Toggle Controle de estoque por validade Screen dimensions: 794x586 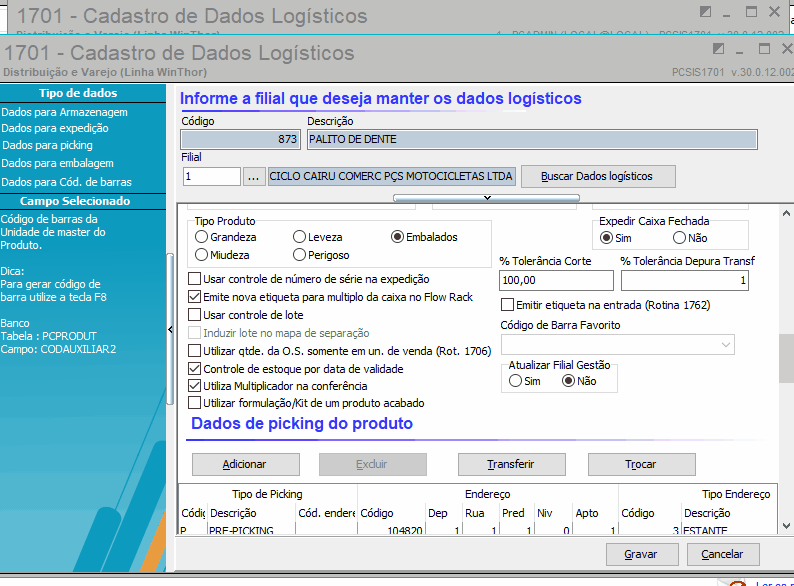[194, 369]
